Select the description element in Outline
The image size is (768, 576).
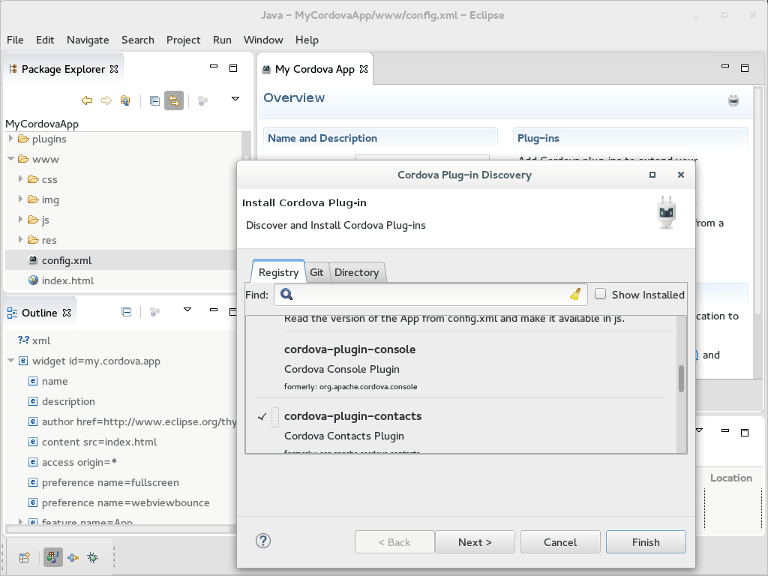pos(68,402)
